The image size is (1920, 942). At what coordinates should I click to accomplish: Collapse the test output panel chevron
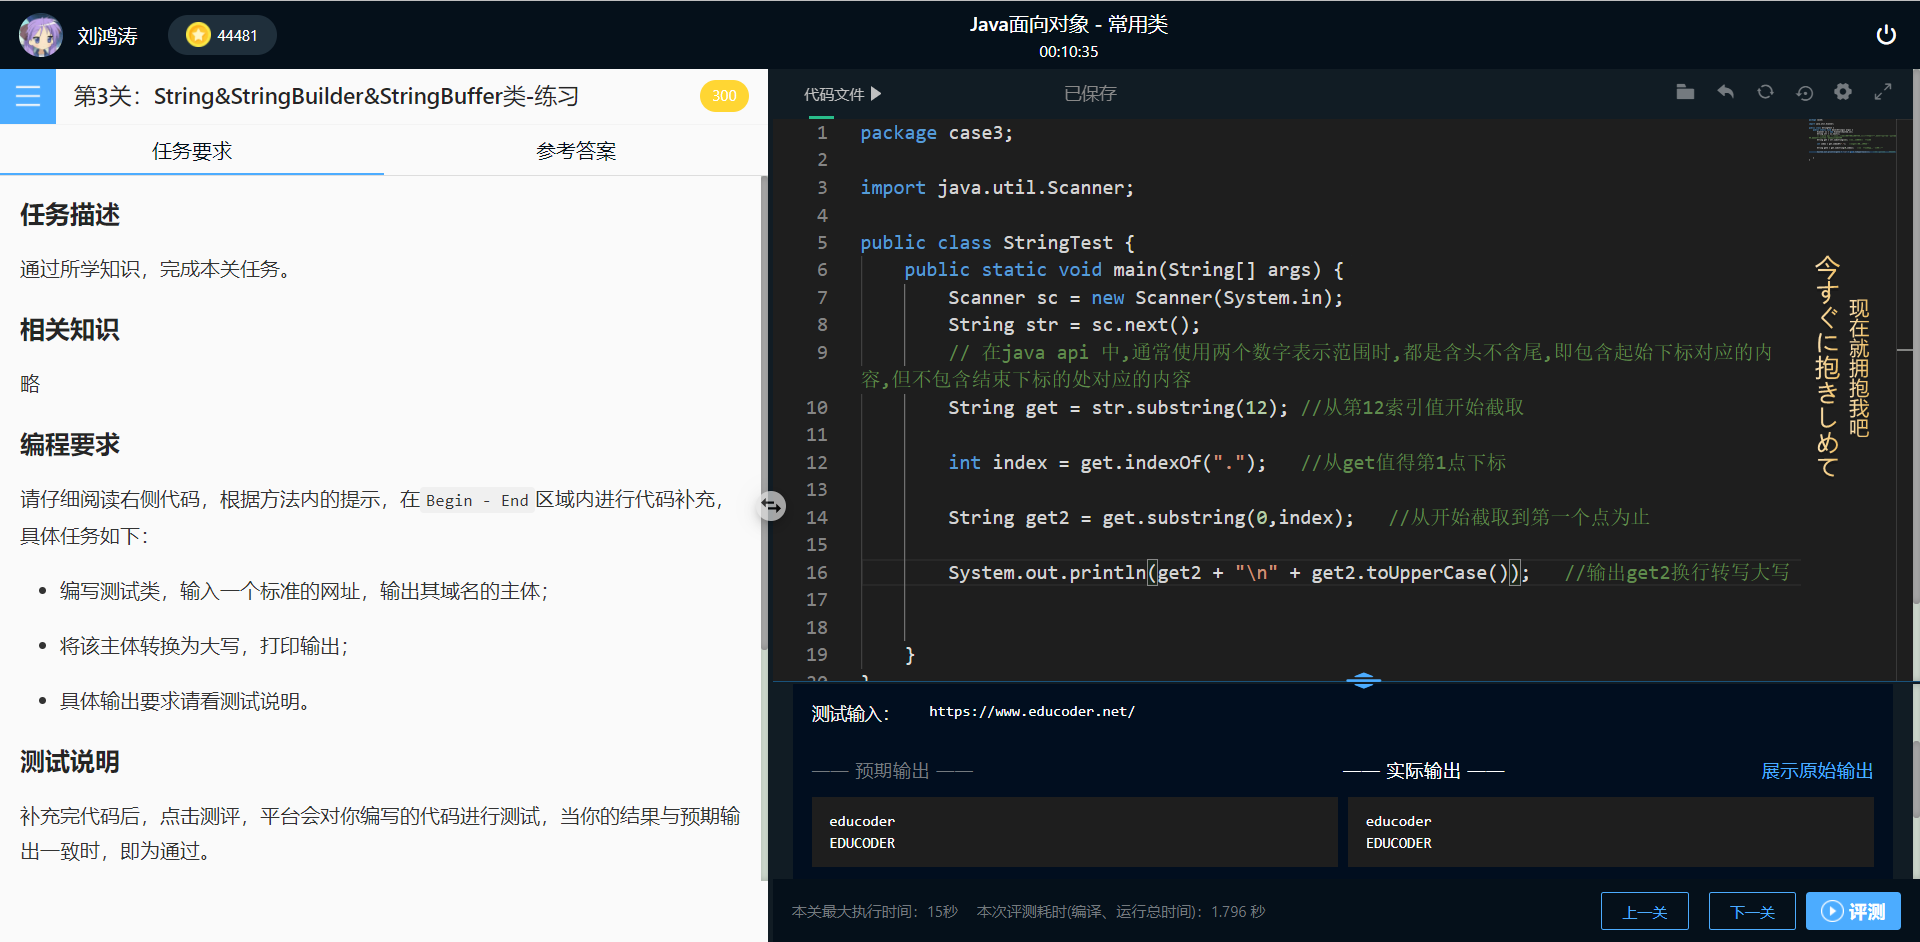(x=1363, y=680)
